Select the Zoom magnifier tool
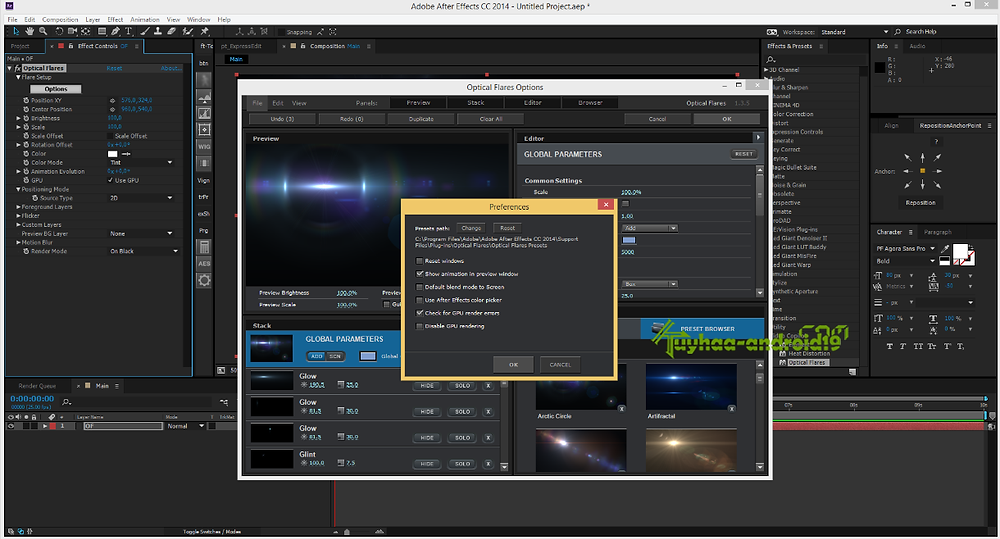 click(x=43, y=31)
